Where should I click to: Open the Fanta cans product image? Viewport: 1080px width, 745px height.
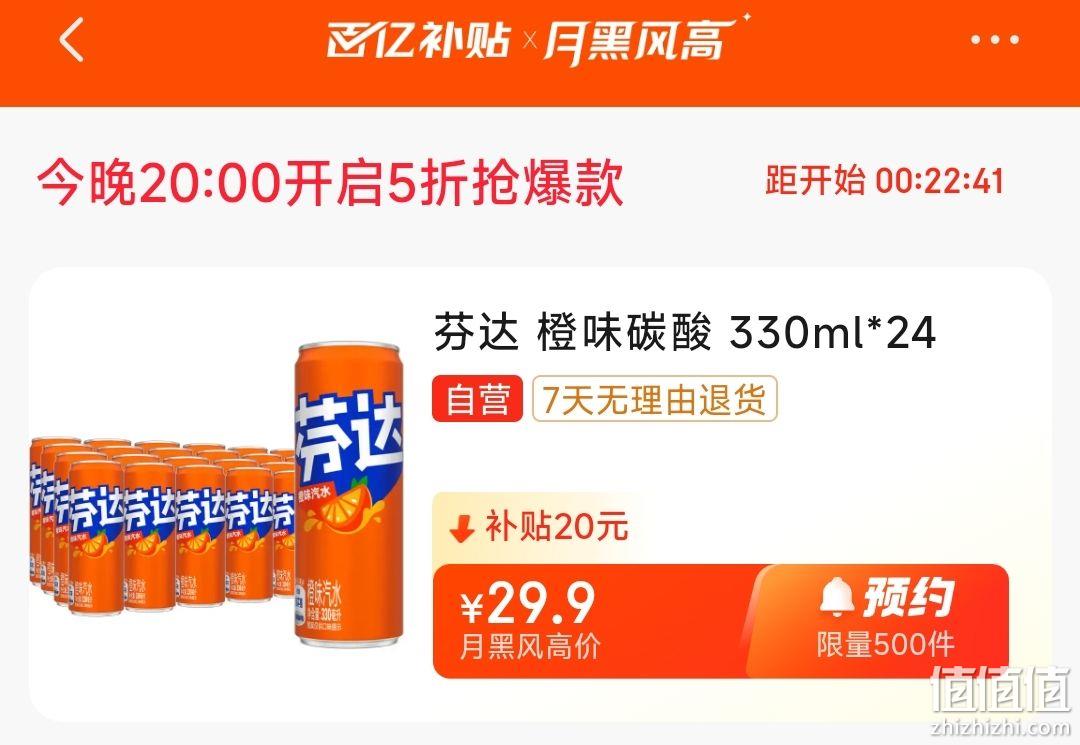217,496
